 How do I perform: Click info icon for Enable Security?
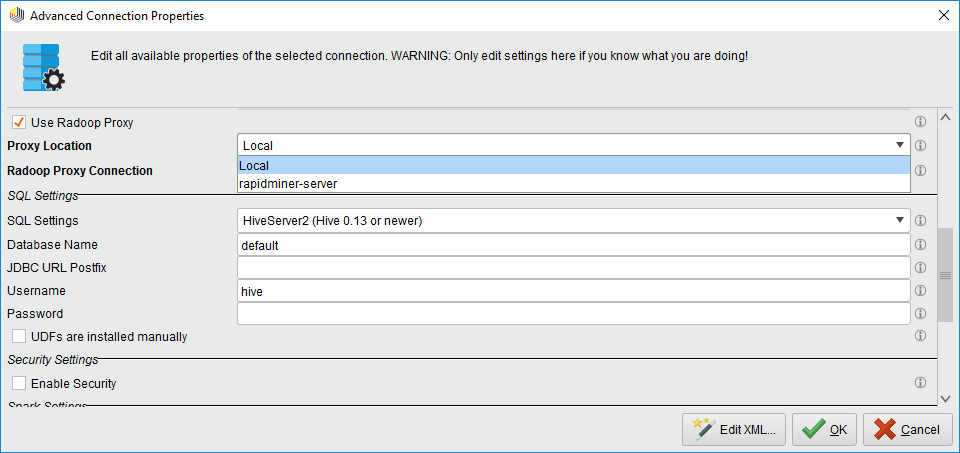920,383
